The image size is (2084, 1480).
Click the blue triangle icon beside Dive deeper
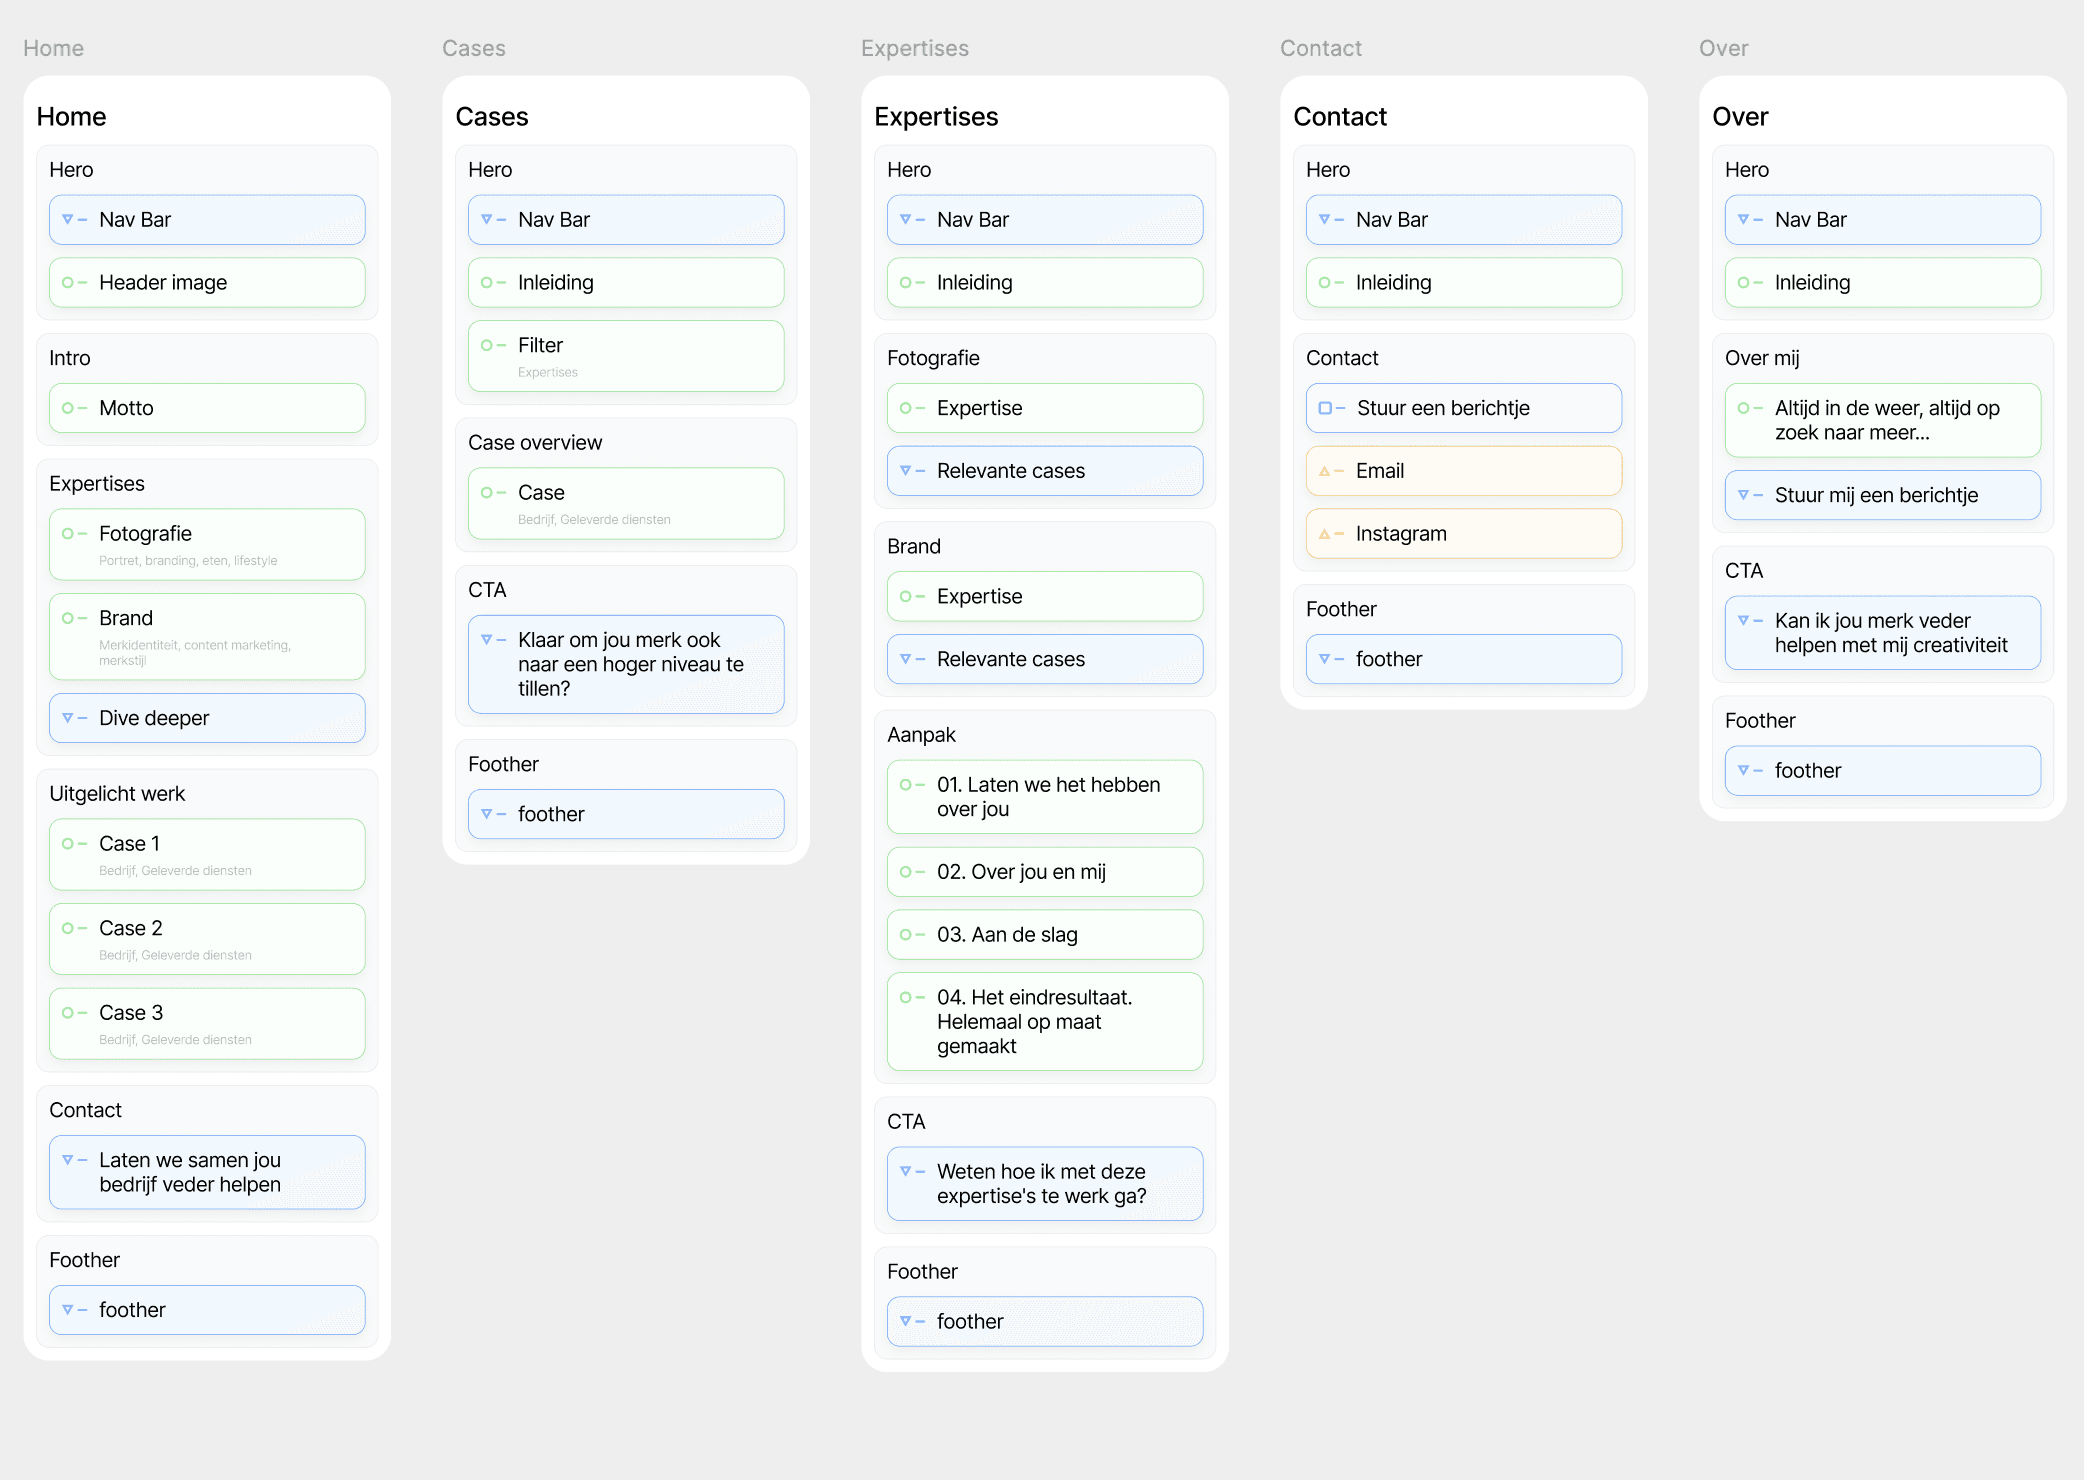click(x=68, y=718)
